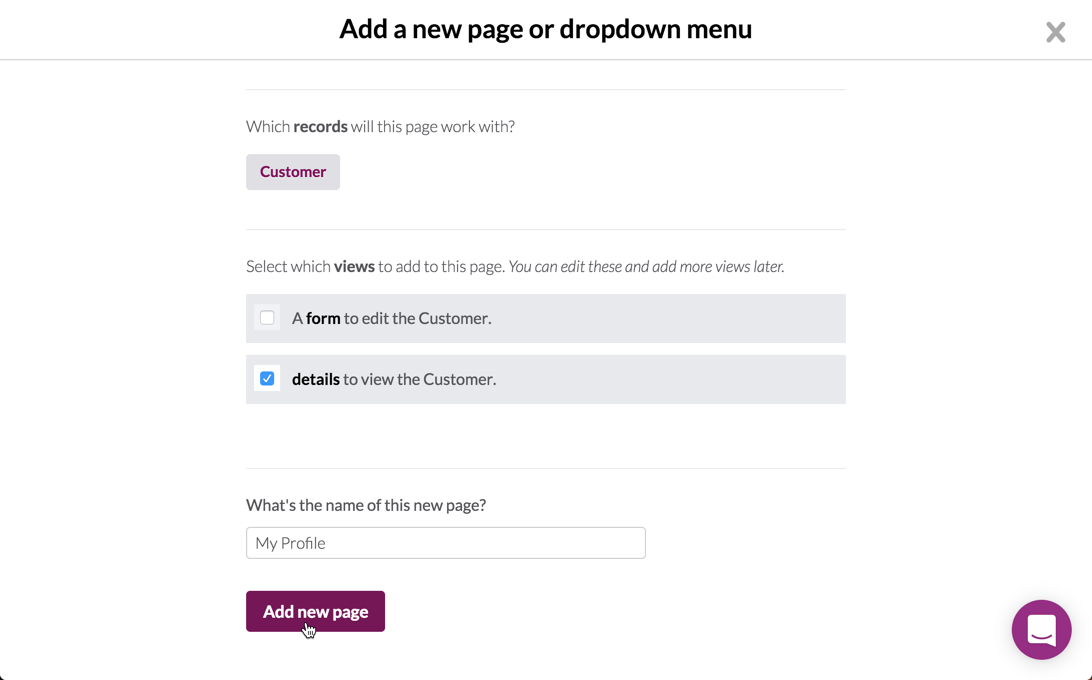
Task: Uncheck the details to view Customer checkbox
Action: click(267, 378)
